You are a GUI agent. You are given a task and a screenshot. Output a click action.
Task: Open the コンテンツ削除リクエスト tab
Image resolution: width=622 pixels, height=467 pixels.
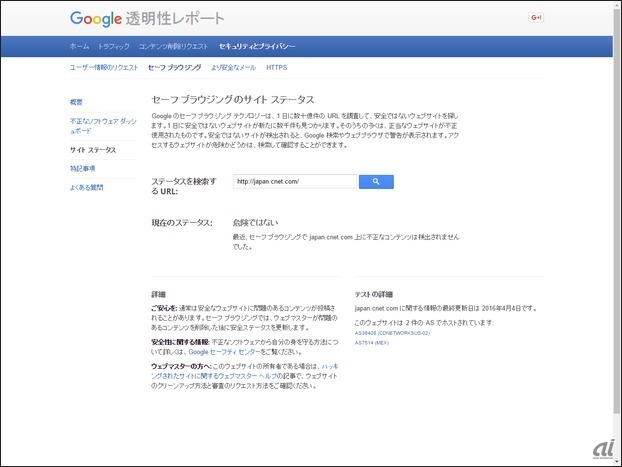click(x=173, y=46)
